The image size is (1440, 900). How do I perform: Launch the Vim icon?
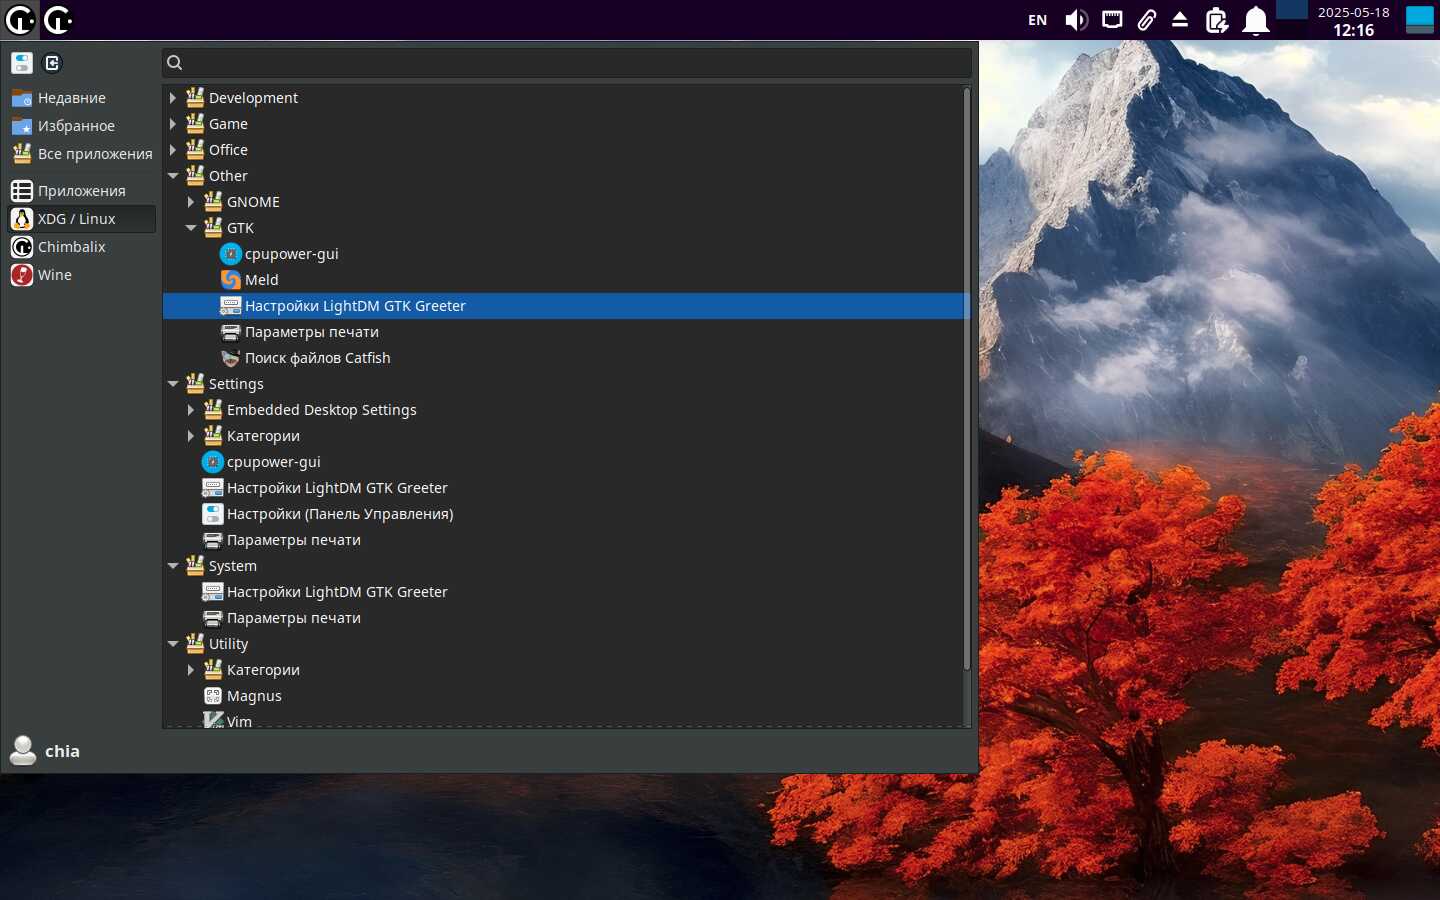tap(213, 720)
